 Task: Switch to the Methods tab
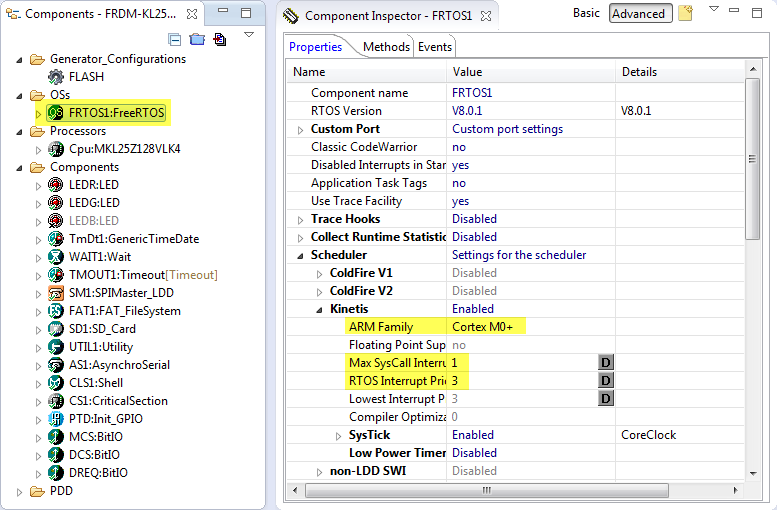(386, 47)
